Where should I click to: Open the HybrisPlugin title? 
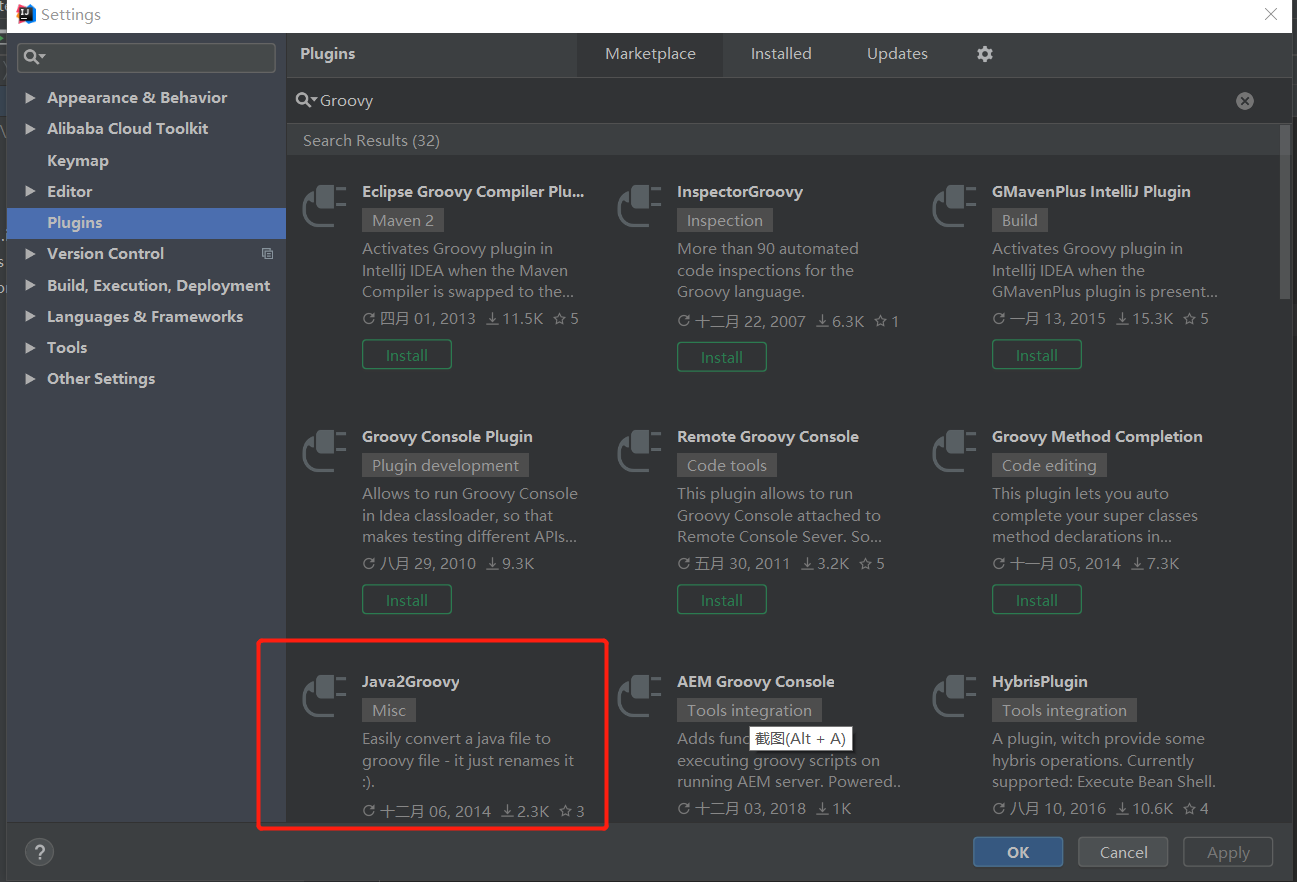point(1040,682)
